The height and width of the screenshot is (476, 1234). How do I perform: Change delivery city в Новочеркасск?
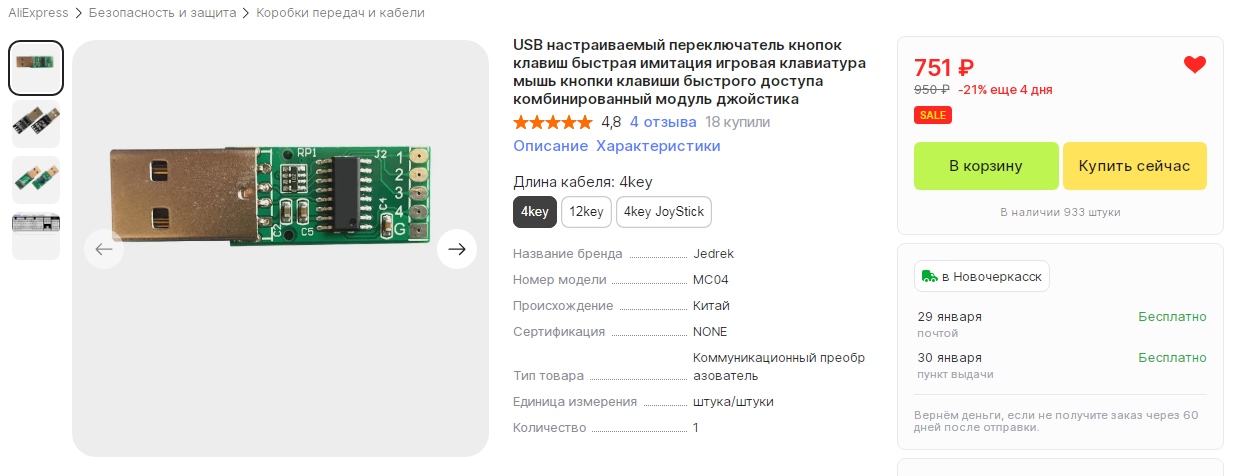982,276
